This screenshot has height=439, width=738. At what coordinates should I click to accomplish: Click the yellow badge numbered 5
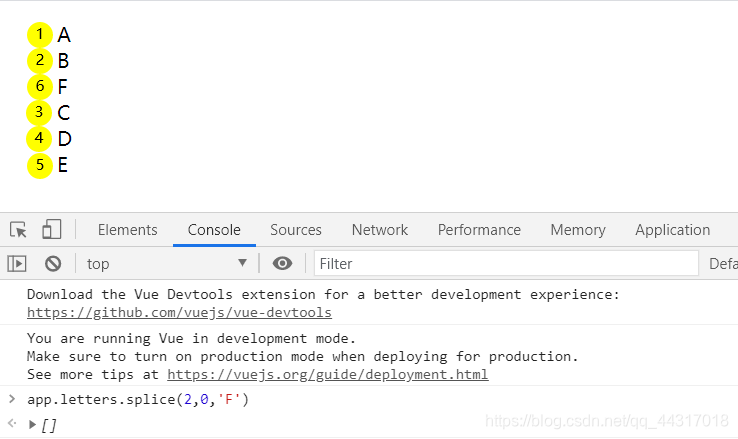[x=40, y=166]
